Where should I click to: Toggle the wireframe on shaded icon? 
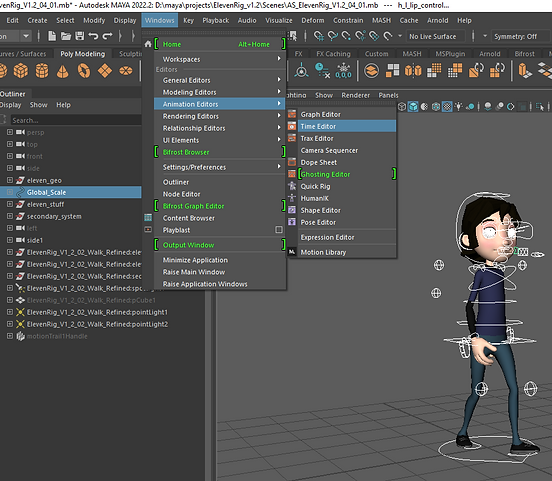pos(436,106)
